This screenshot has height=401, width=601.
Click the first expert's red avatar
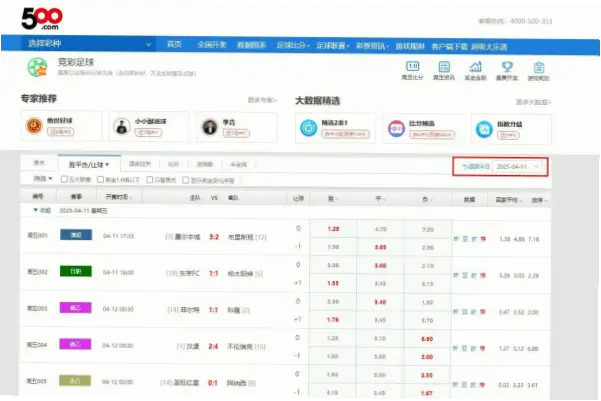34,126
